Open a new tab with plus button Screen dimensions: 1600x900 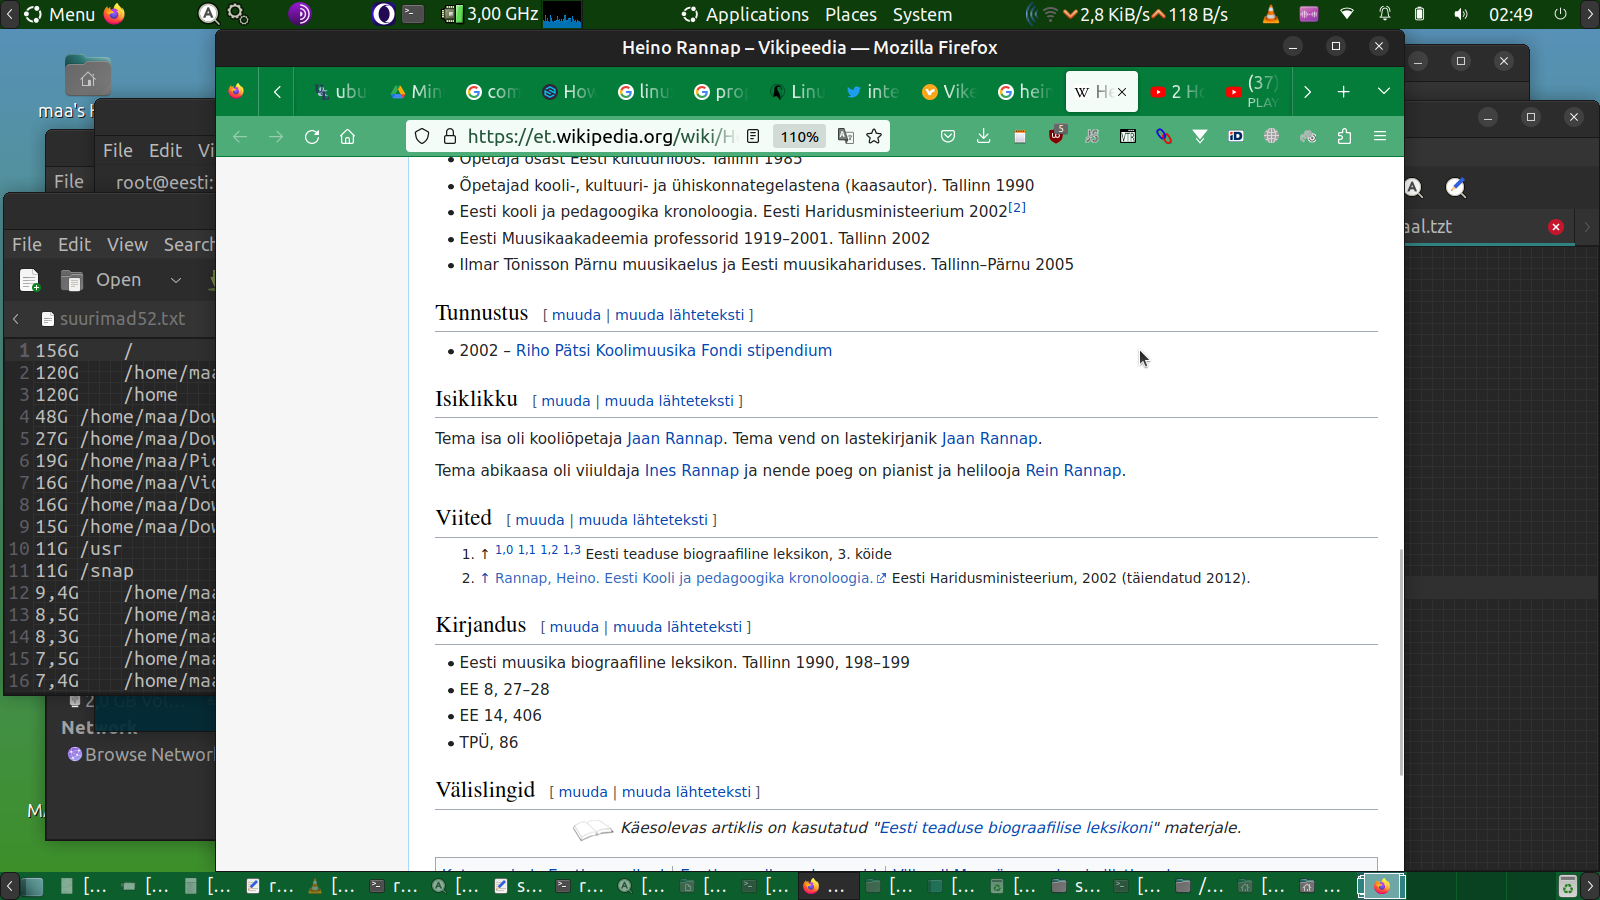point(1343,92)
